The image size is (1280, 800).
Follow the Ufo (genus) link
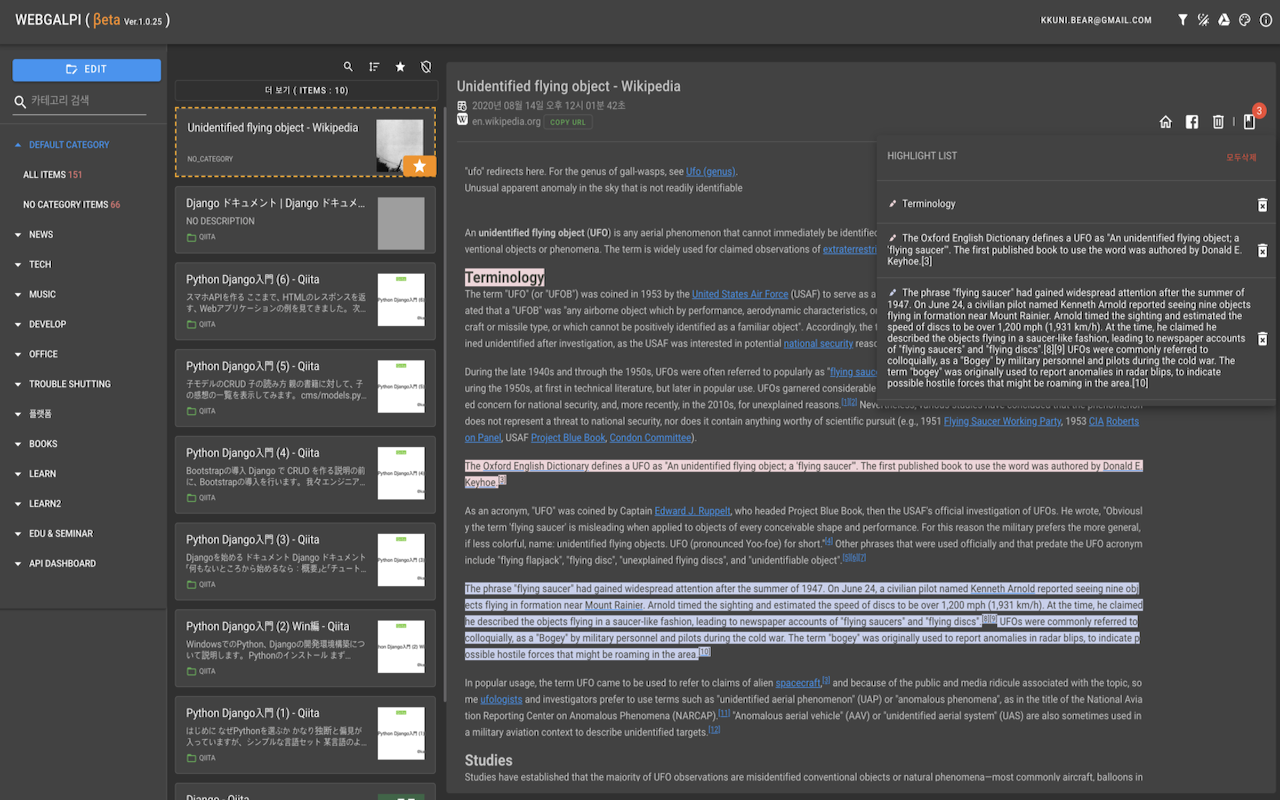(710, 172)
